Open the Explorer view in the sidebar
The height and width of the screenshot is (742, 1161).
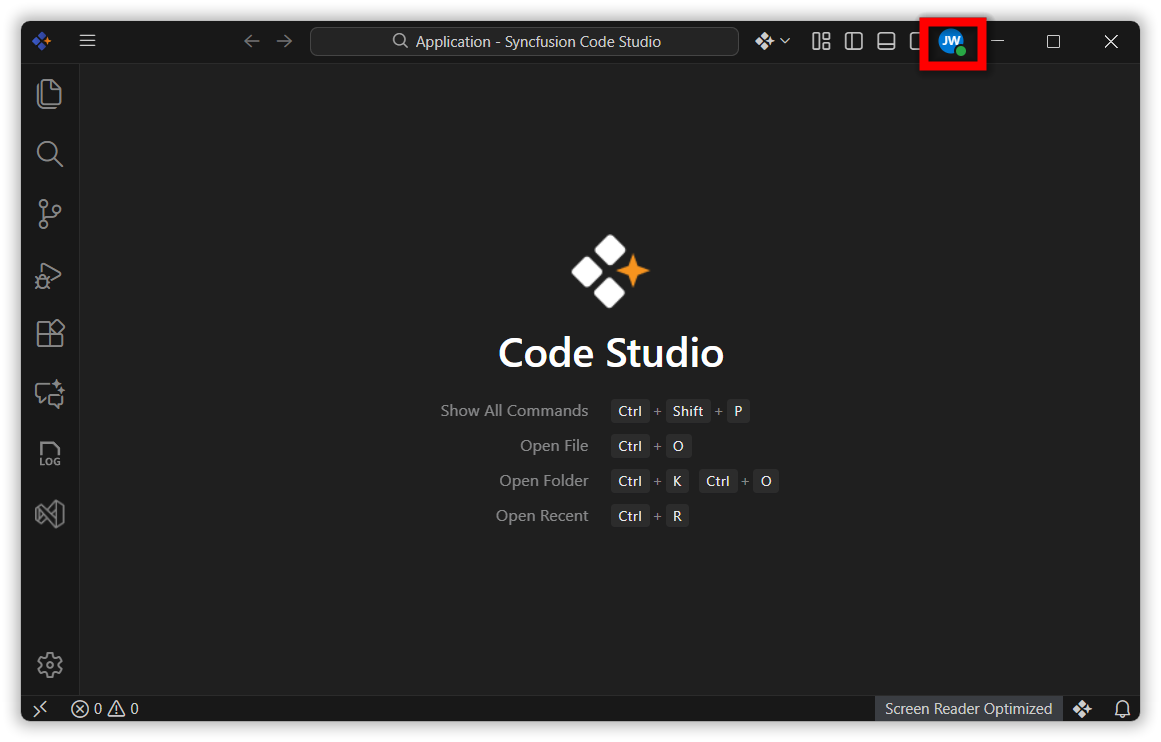(x=49, y=94)
